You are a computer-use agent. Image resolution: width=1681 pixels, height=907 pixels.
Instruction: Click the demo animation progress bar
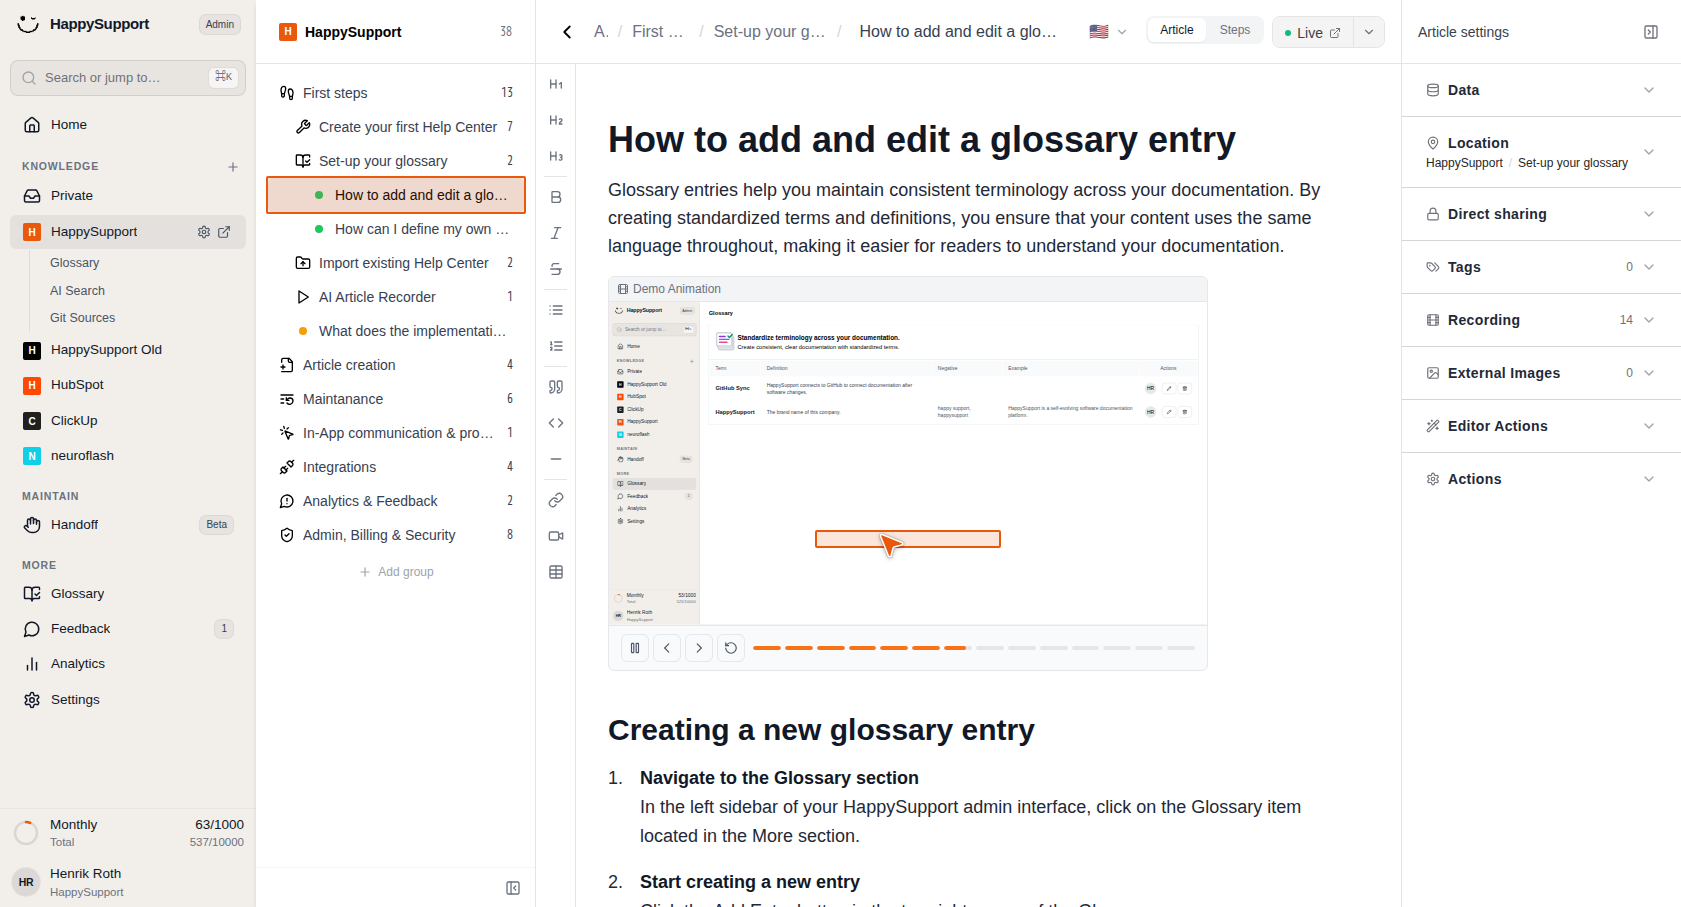[974, 648]
